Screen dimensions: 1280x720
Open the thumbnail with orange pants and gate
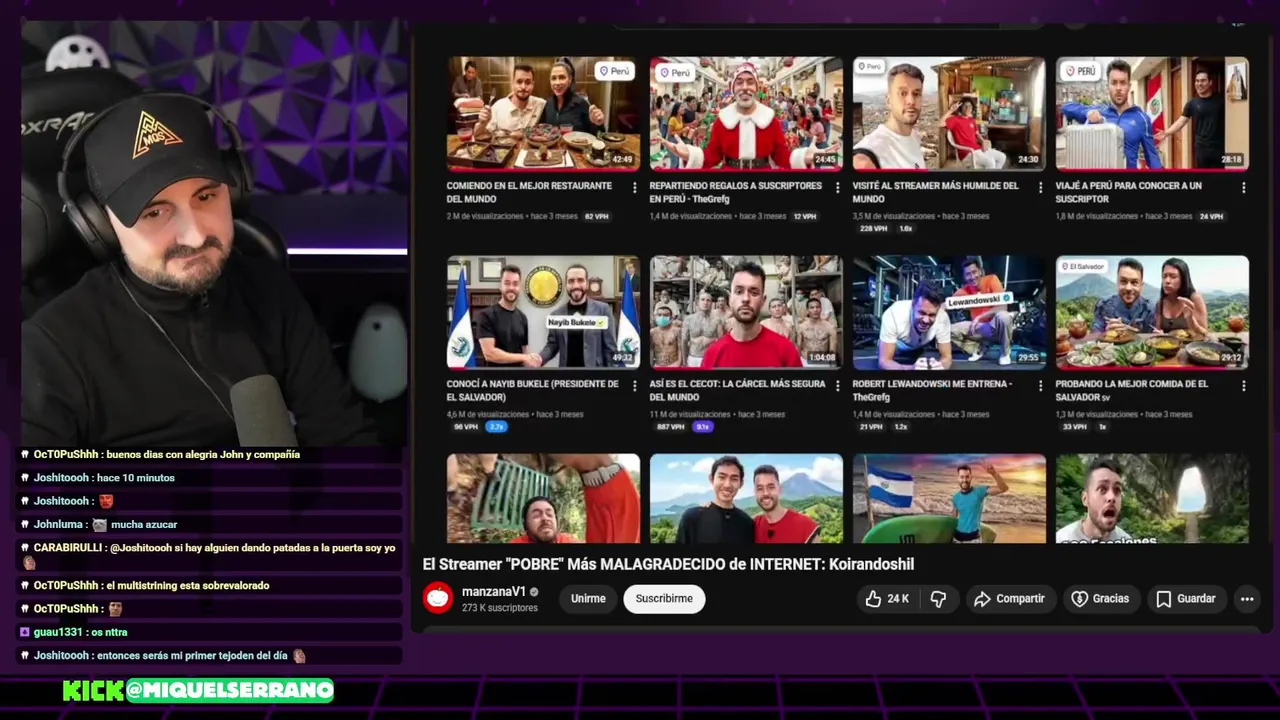(x=543, y=499)
